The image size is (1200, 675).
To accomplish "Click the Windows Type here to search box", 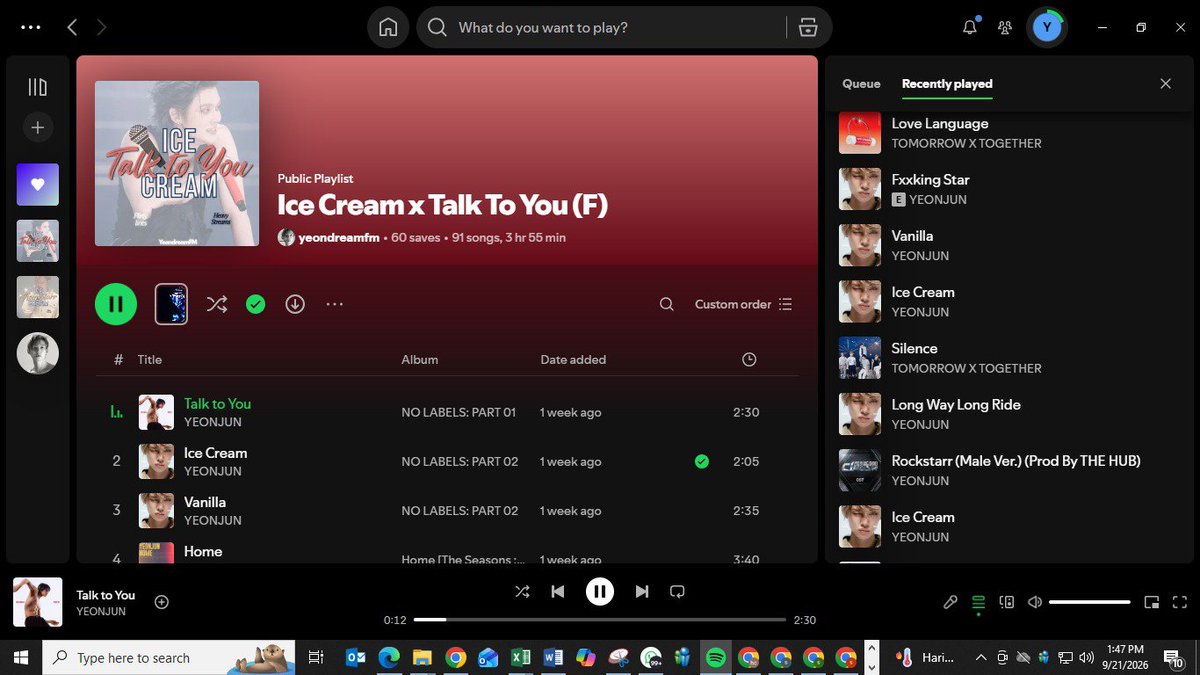I will [170, 658].
